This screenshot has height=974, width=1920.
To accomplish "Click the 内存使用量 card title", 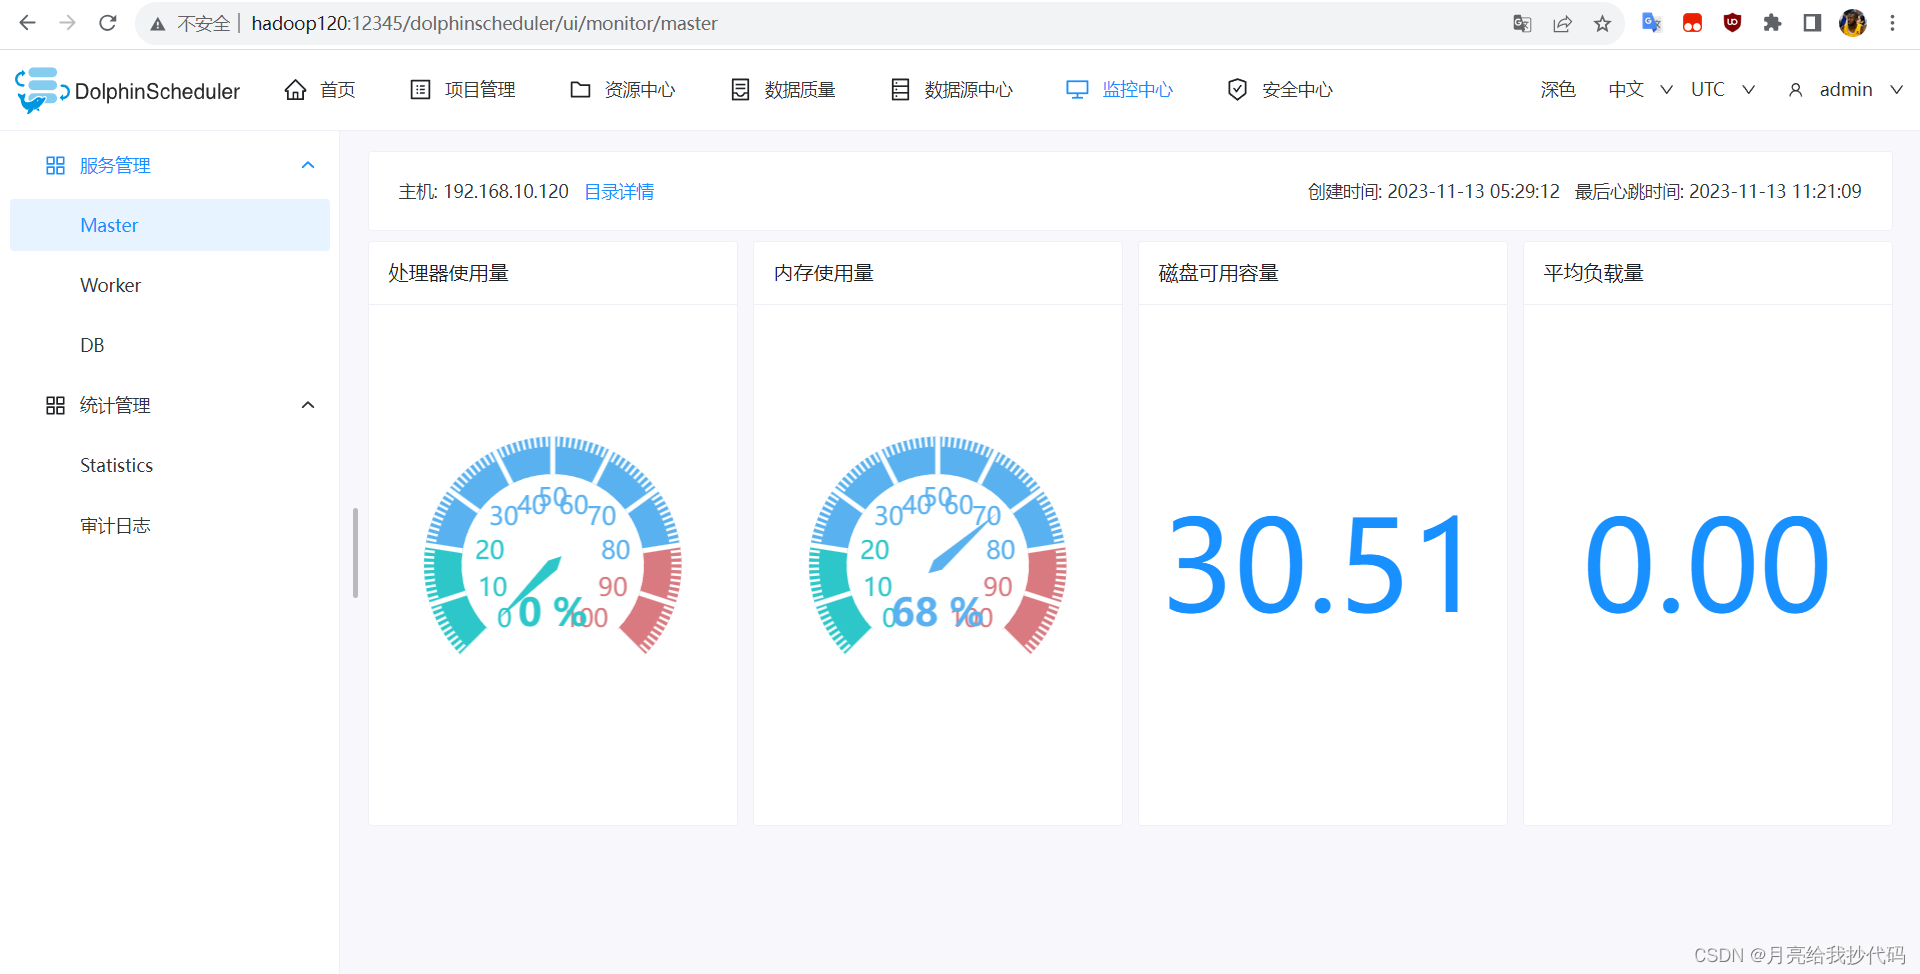I will (x=824, y=273).
